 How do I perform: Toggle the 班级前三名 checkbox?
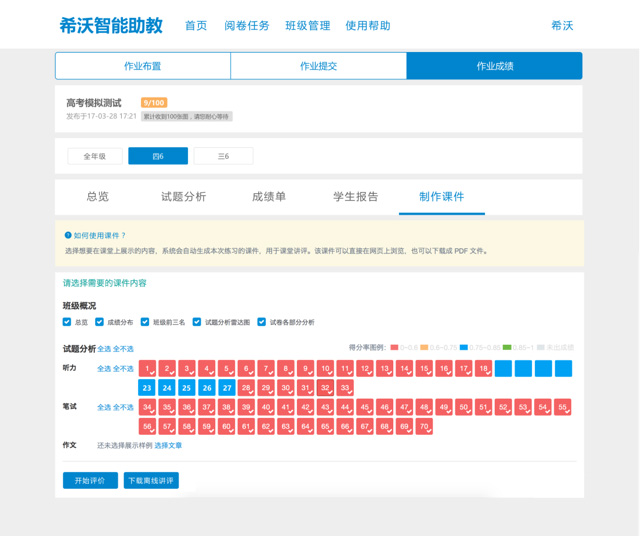pos(145,322)
